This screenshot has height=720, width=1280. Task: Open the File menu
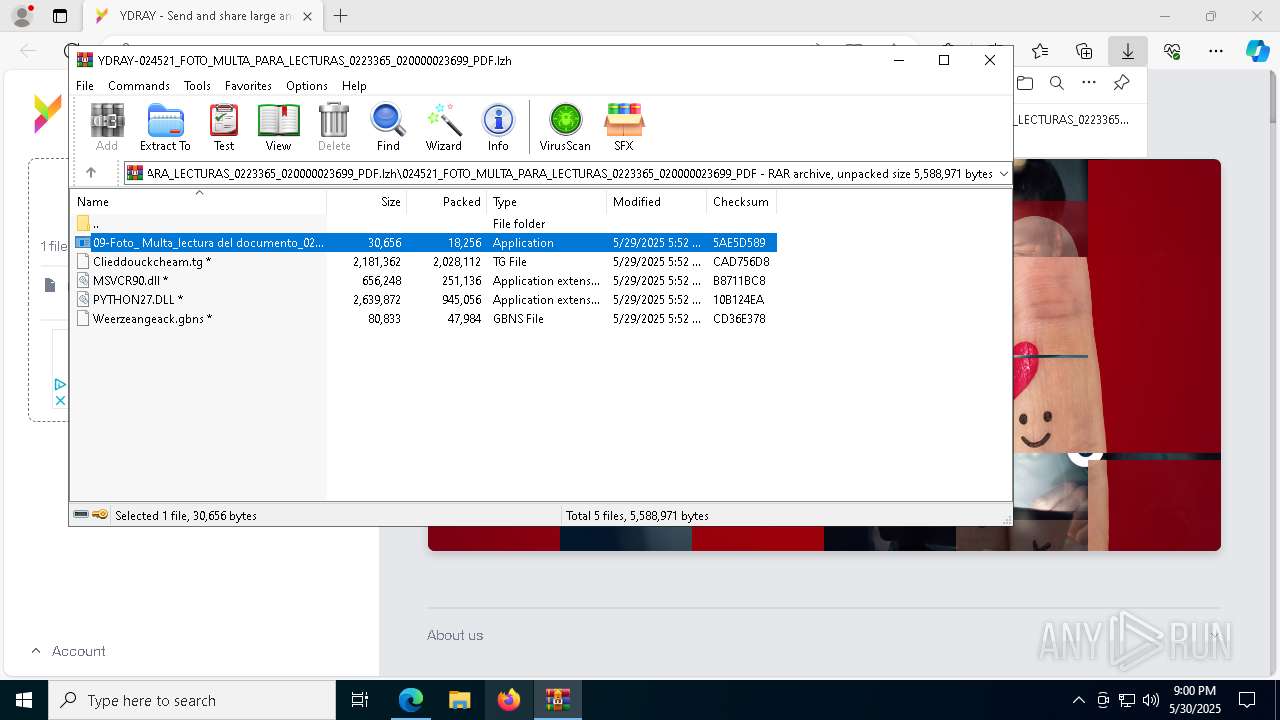point(85,86)
